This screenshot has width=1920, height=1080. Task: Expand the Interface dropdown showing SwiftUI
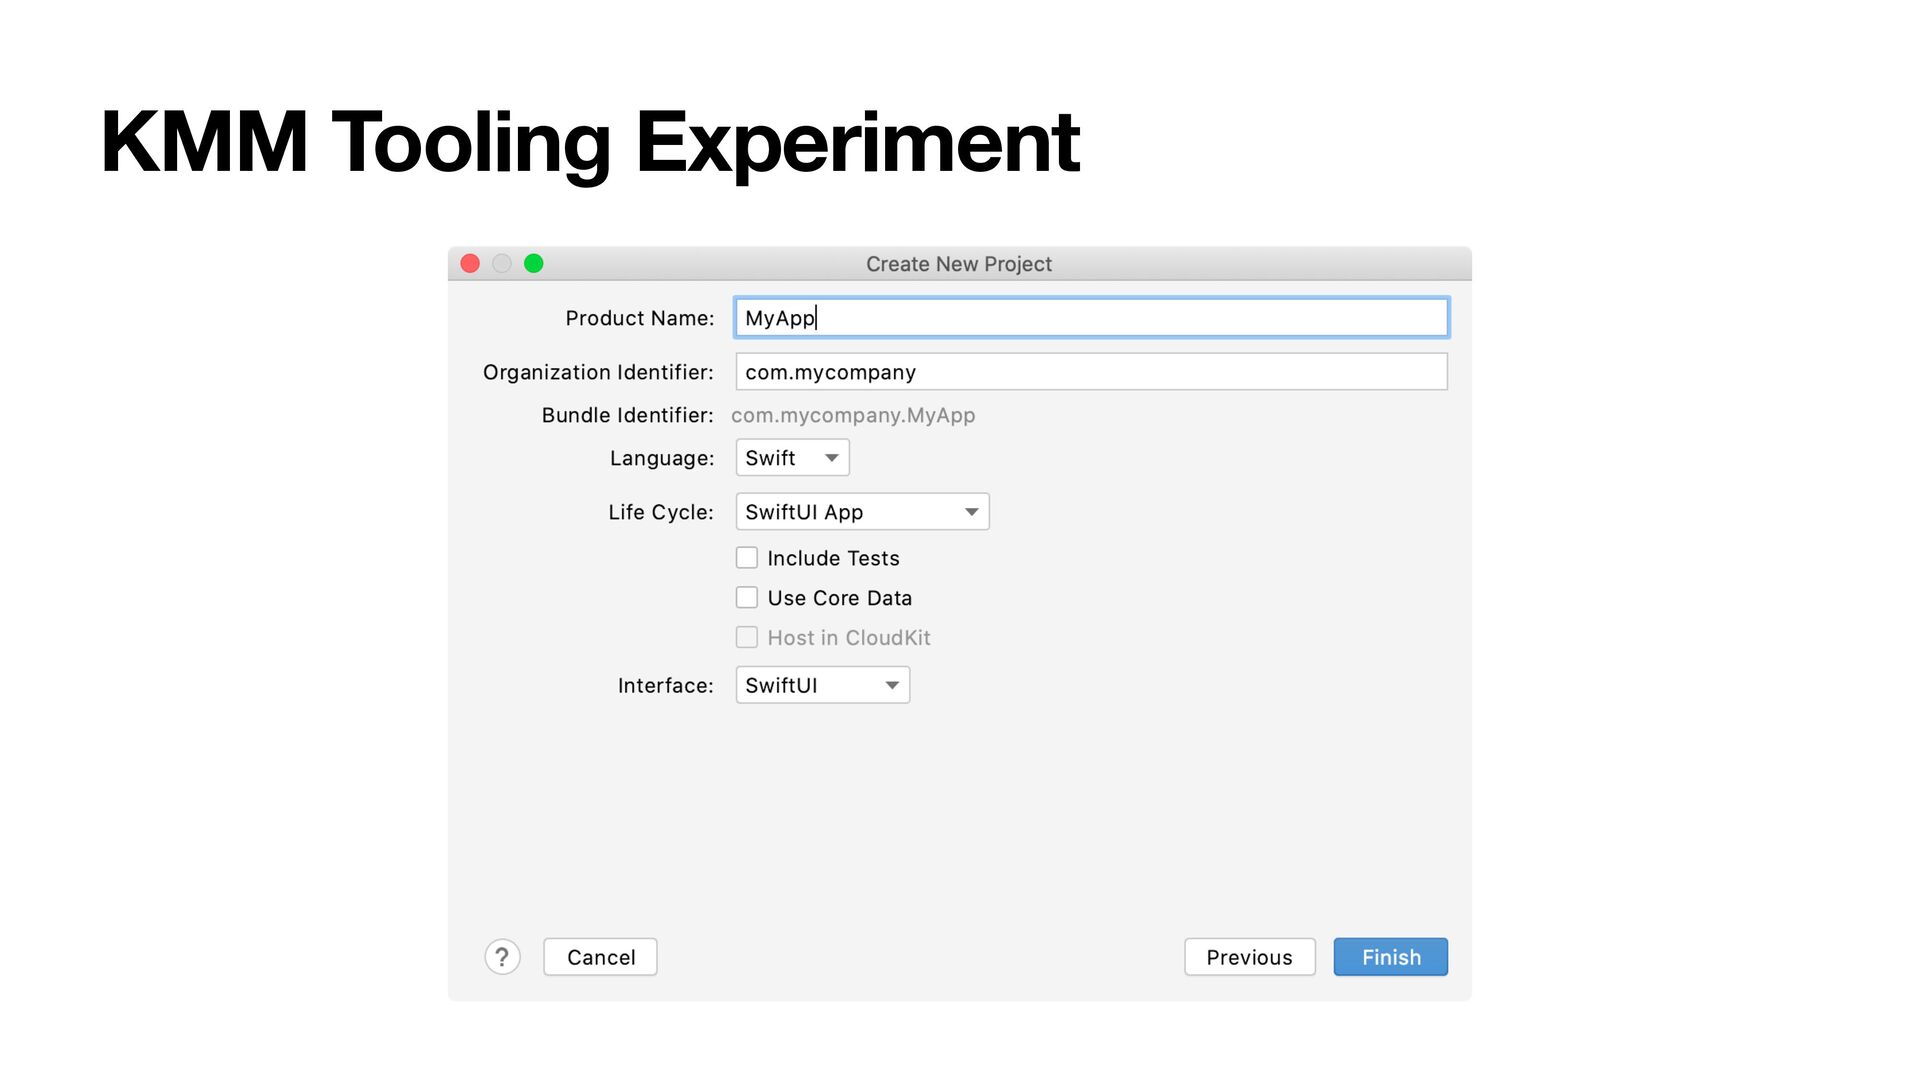823,685
